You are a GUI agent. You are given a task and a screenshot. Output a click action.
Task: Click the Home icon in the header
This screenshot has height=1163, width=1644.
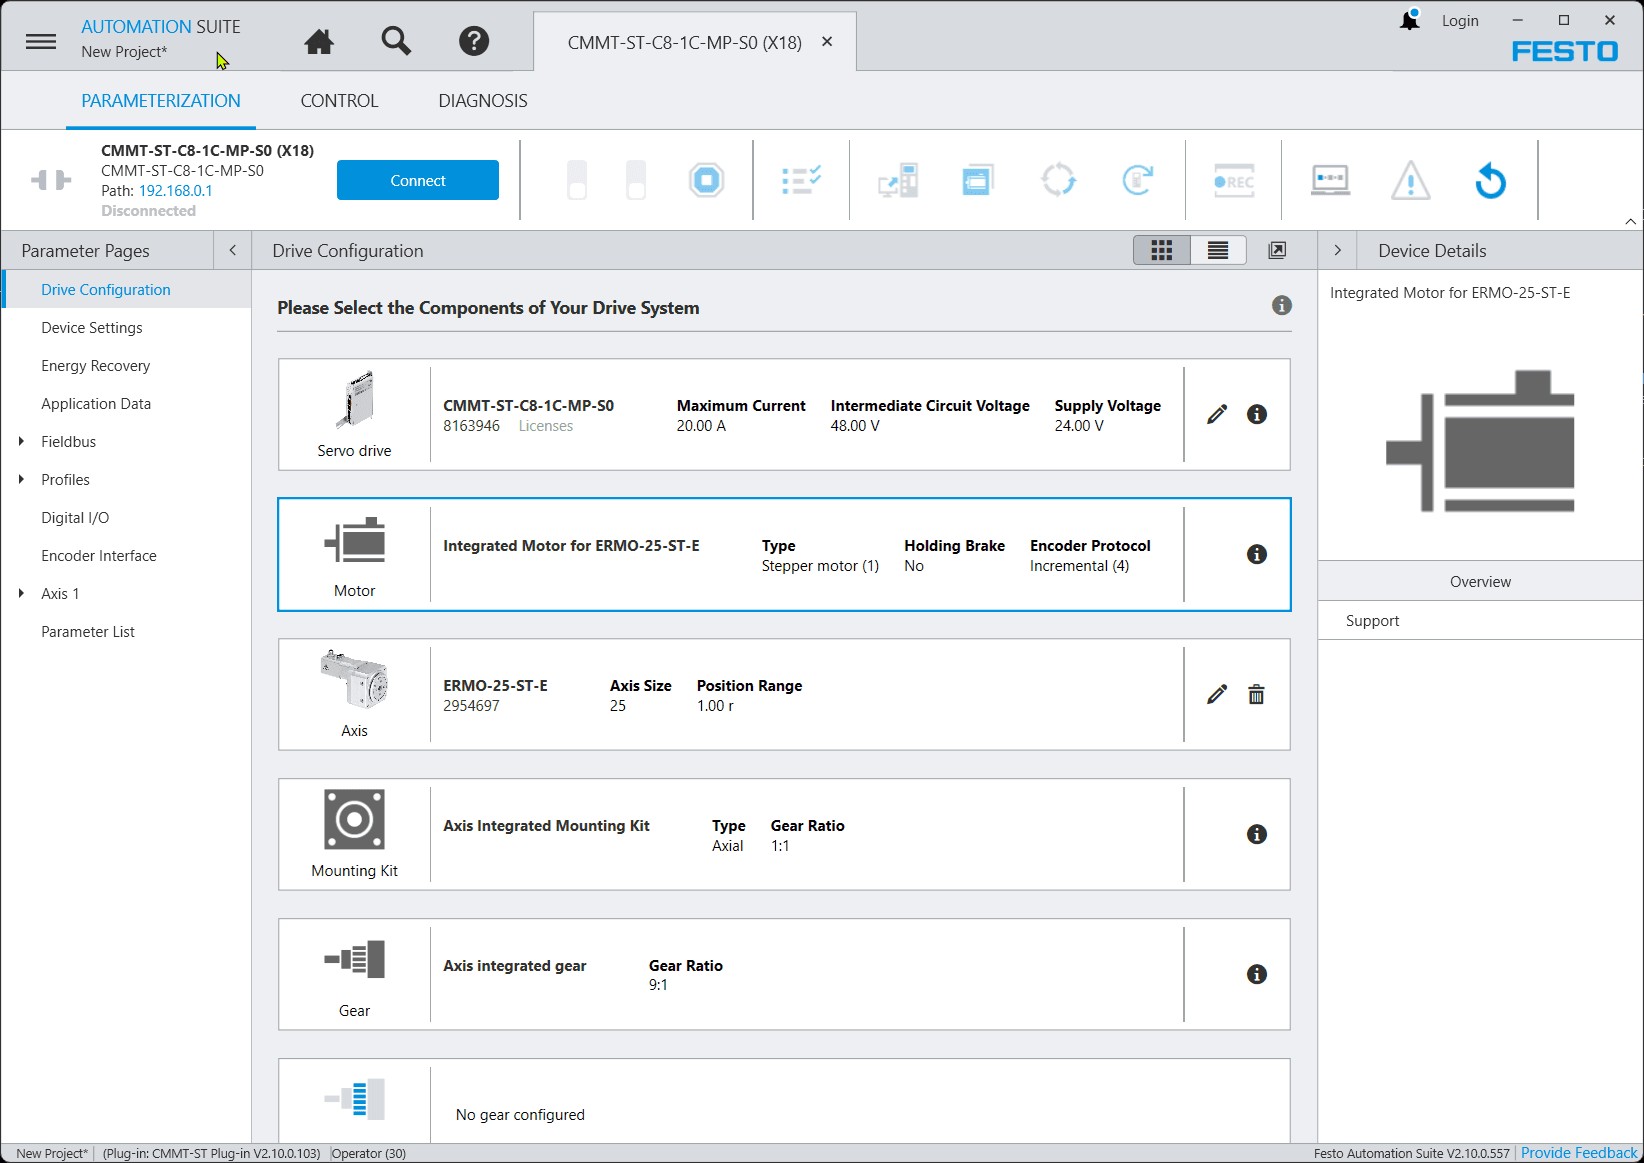point(318,41)
